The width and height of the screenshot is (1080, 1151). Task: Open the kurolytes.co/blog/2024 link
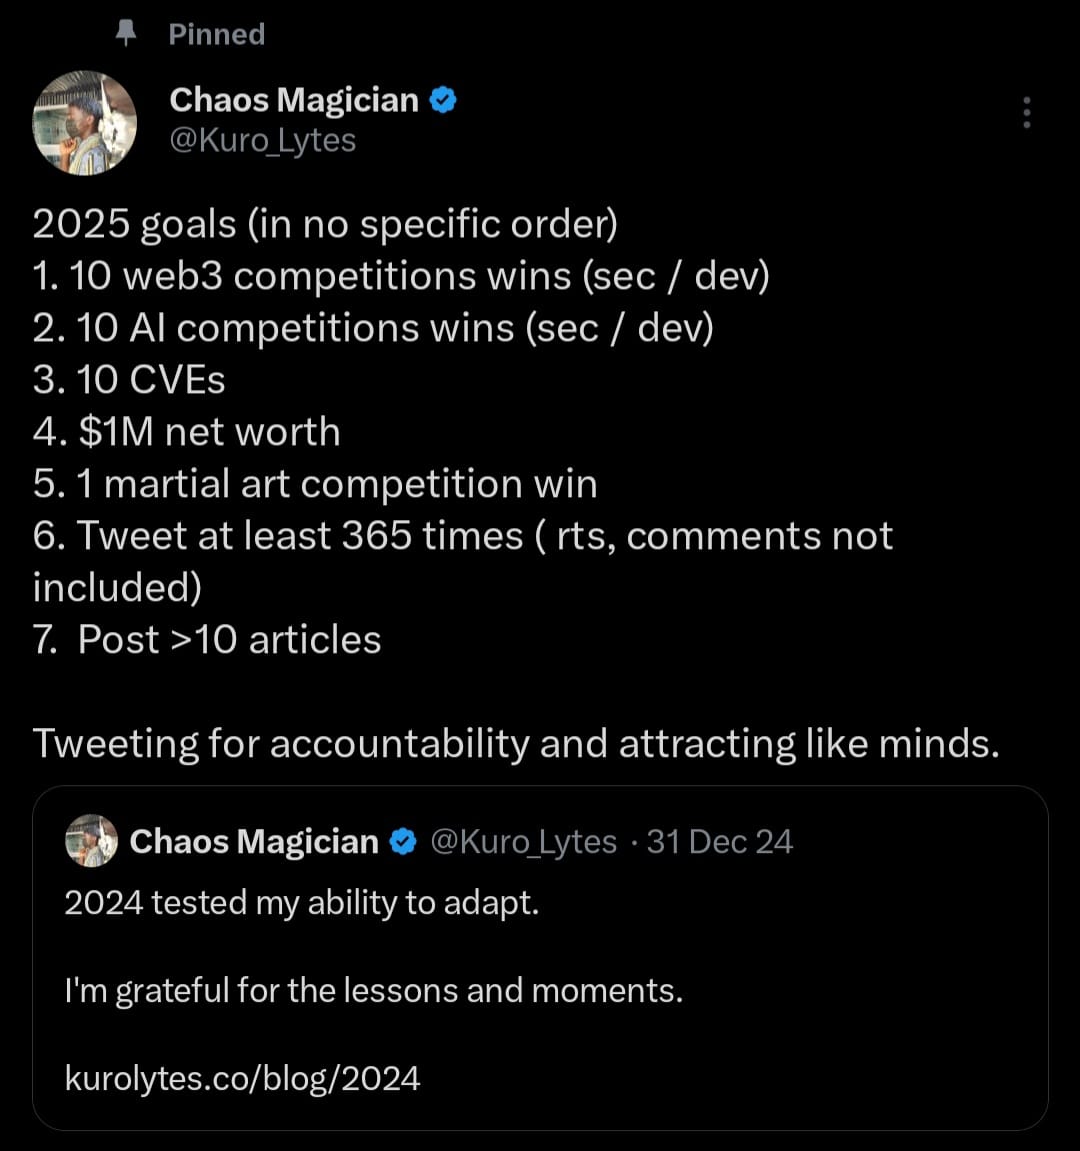(x=242, y=1078)
